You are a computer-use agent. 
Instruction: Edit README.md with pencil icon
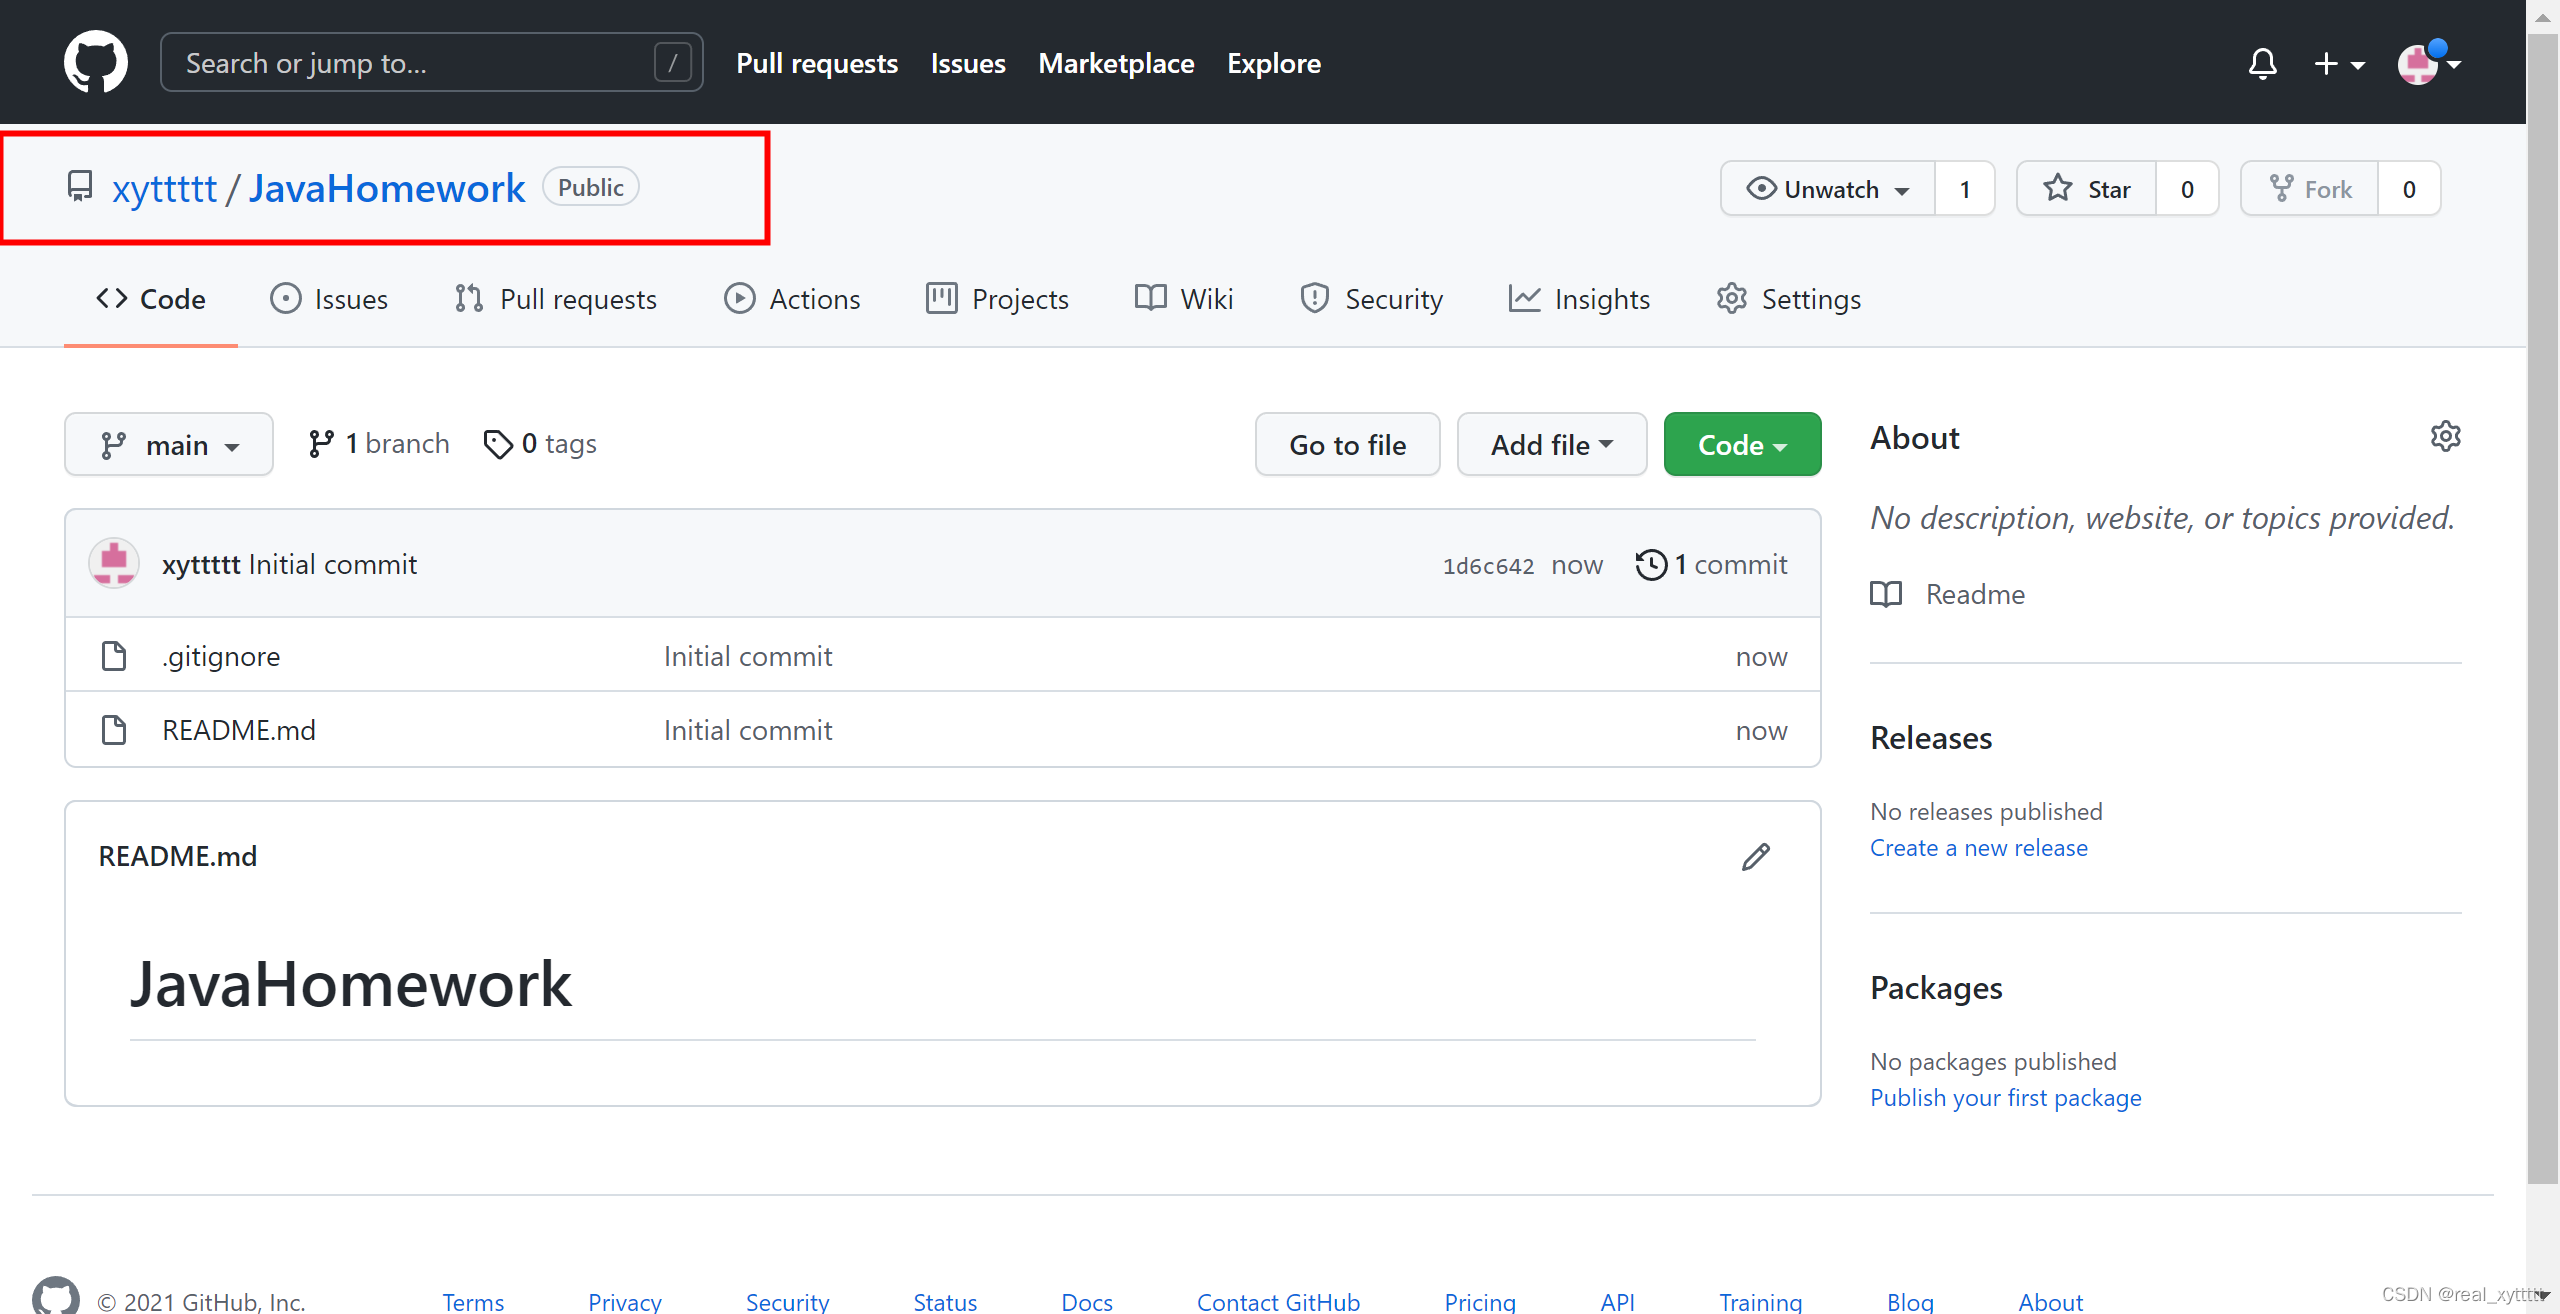(x=1755, y=857)
